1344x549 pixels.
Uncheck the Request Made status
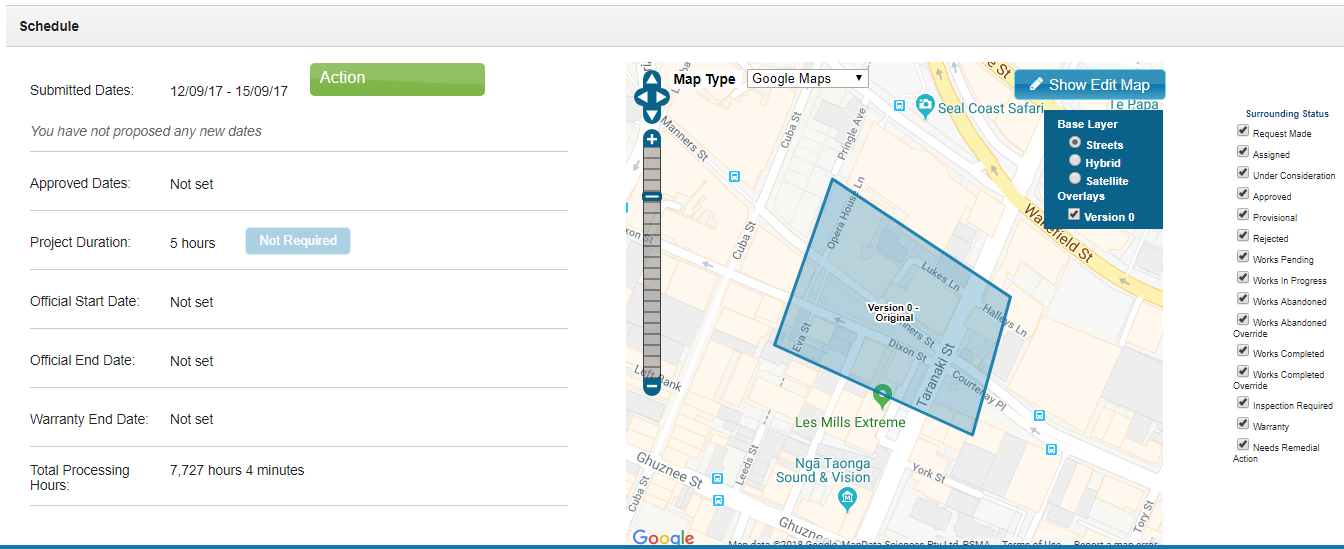click(x=1243, y=131)
